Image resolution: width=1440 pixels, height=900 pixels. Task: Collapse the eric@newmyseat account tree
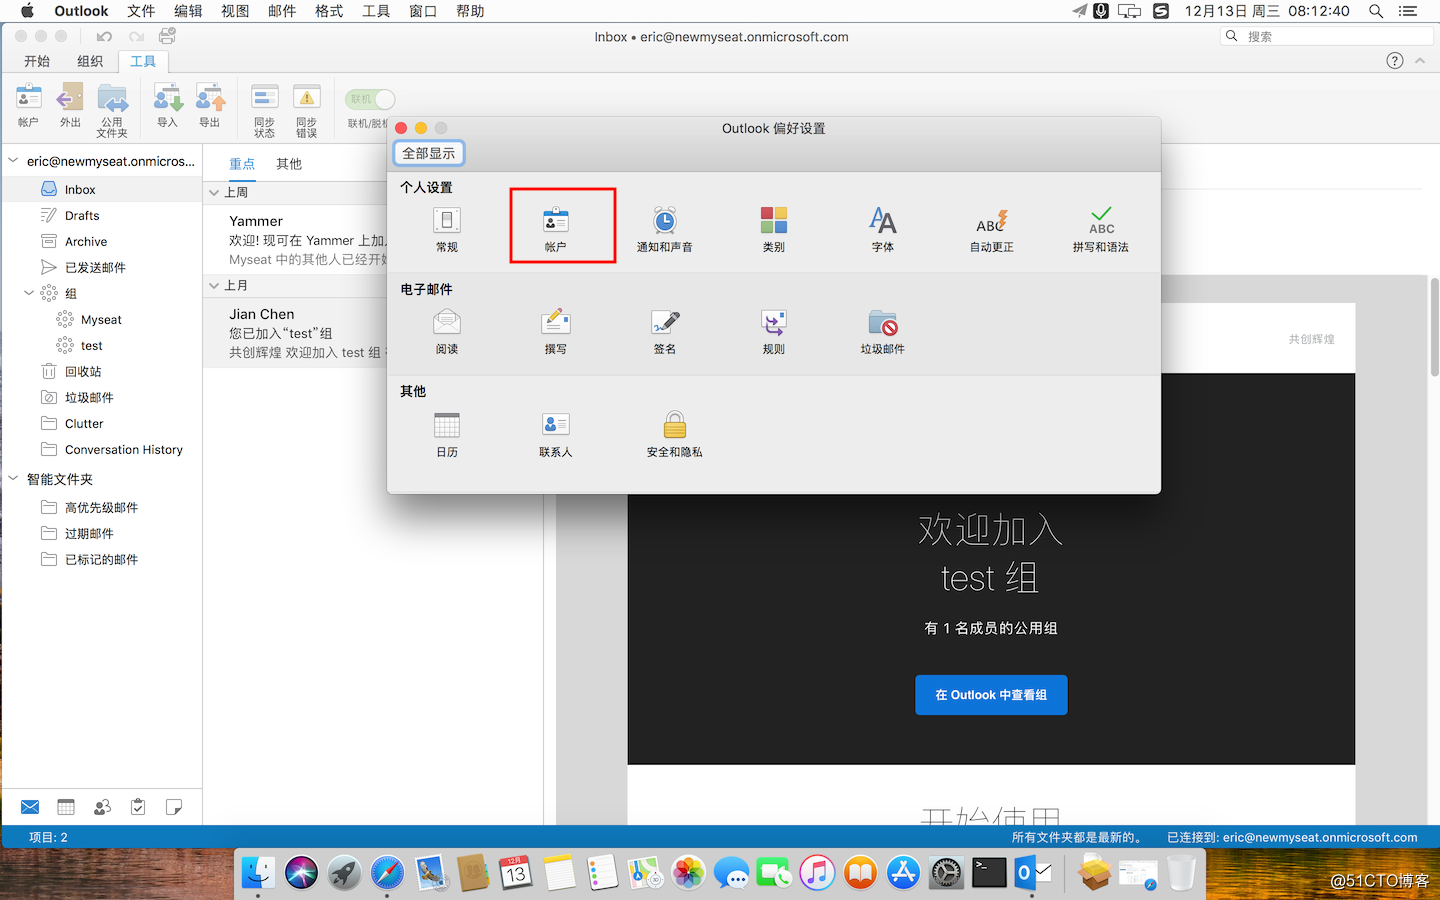pos(13,160)
